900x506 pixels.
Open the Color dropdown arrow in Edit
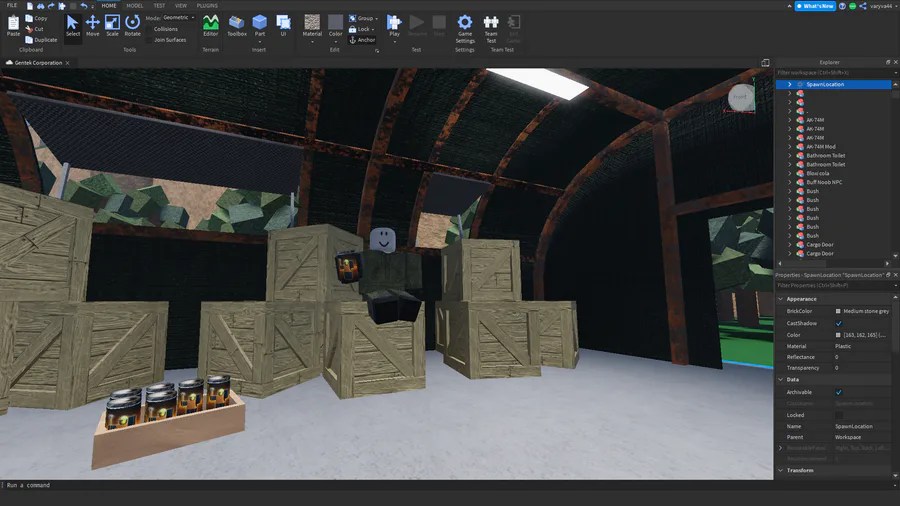coord(336,42)
